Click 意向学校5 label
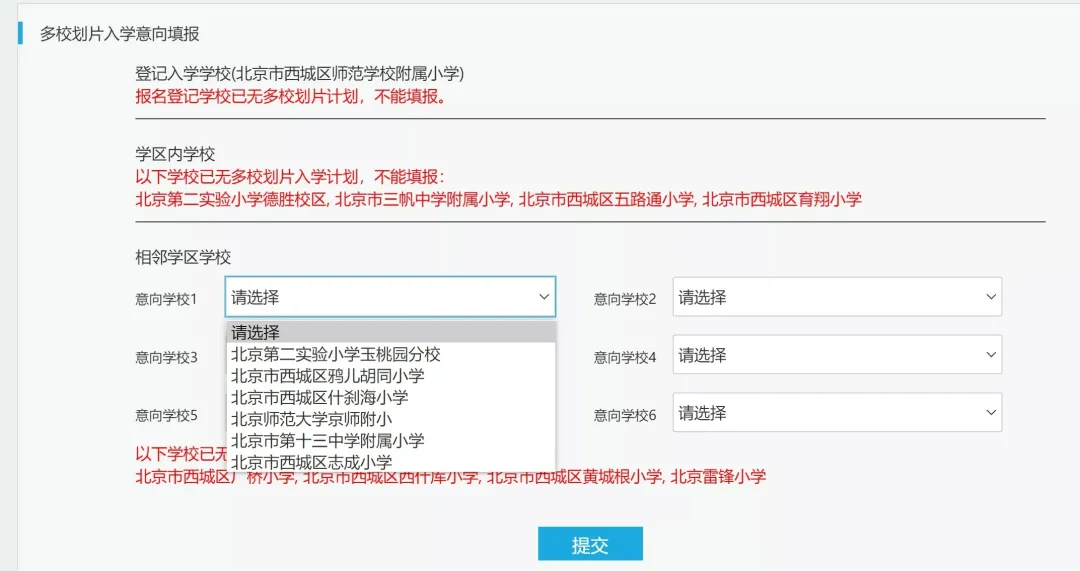 tap(166, 415)
